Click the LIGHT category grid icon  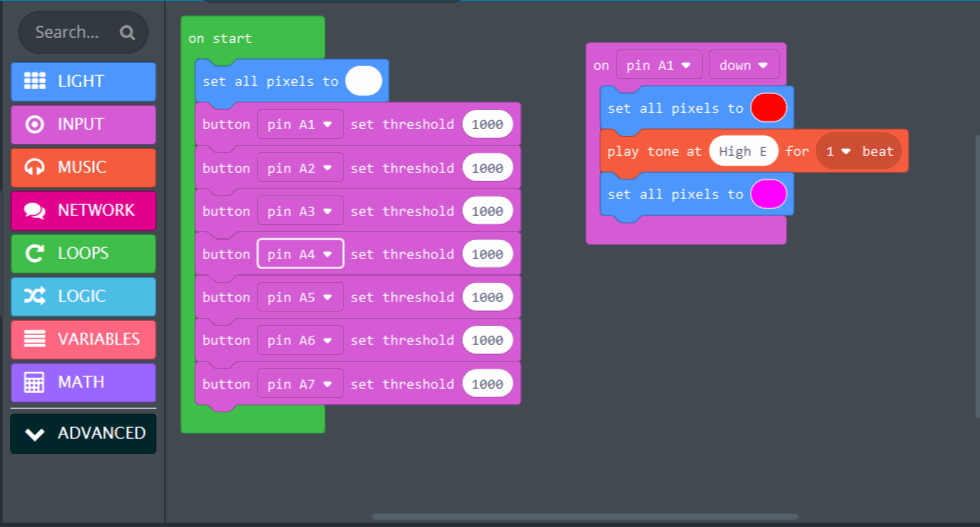point(35,81)
